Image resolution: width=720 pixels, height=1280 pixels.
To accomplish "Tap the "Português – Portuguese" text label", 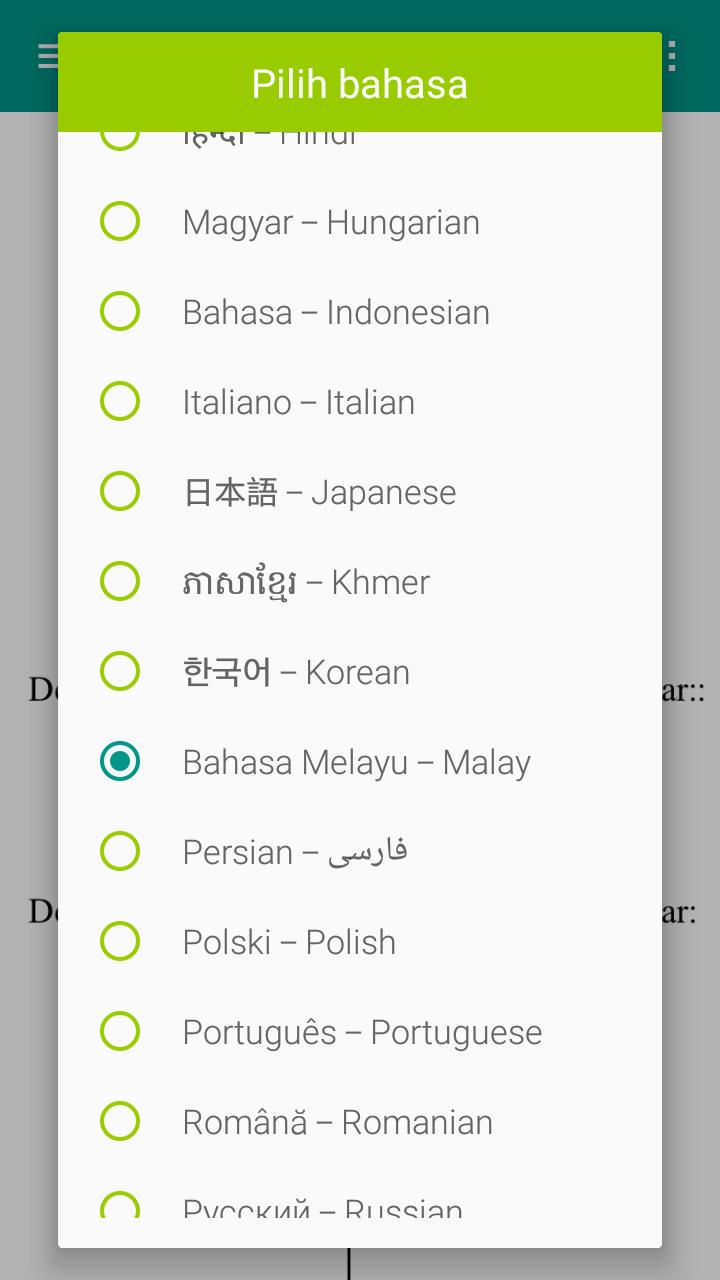I will tap(362, 1032).
